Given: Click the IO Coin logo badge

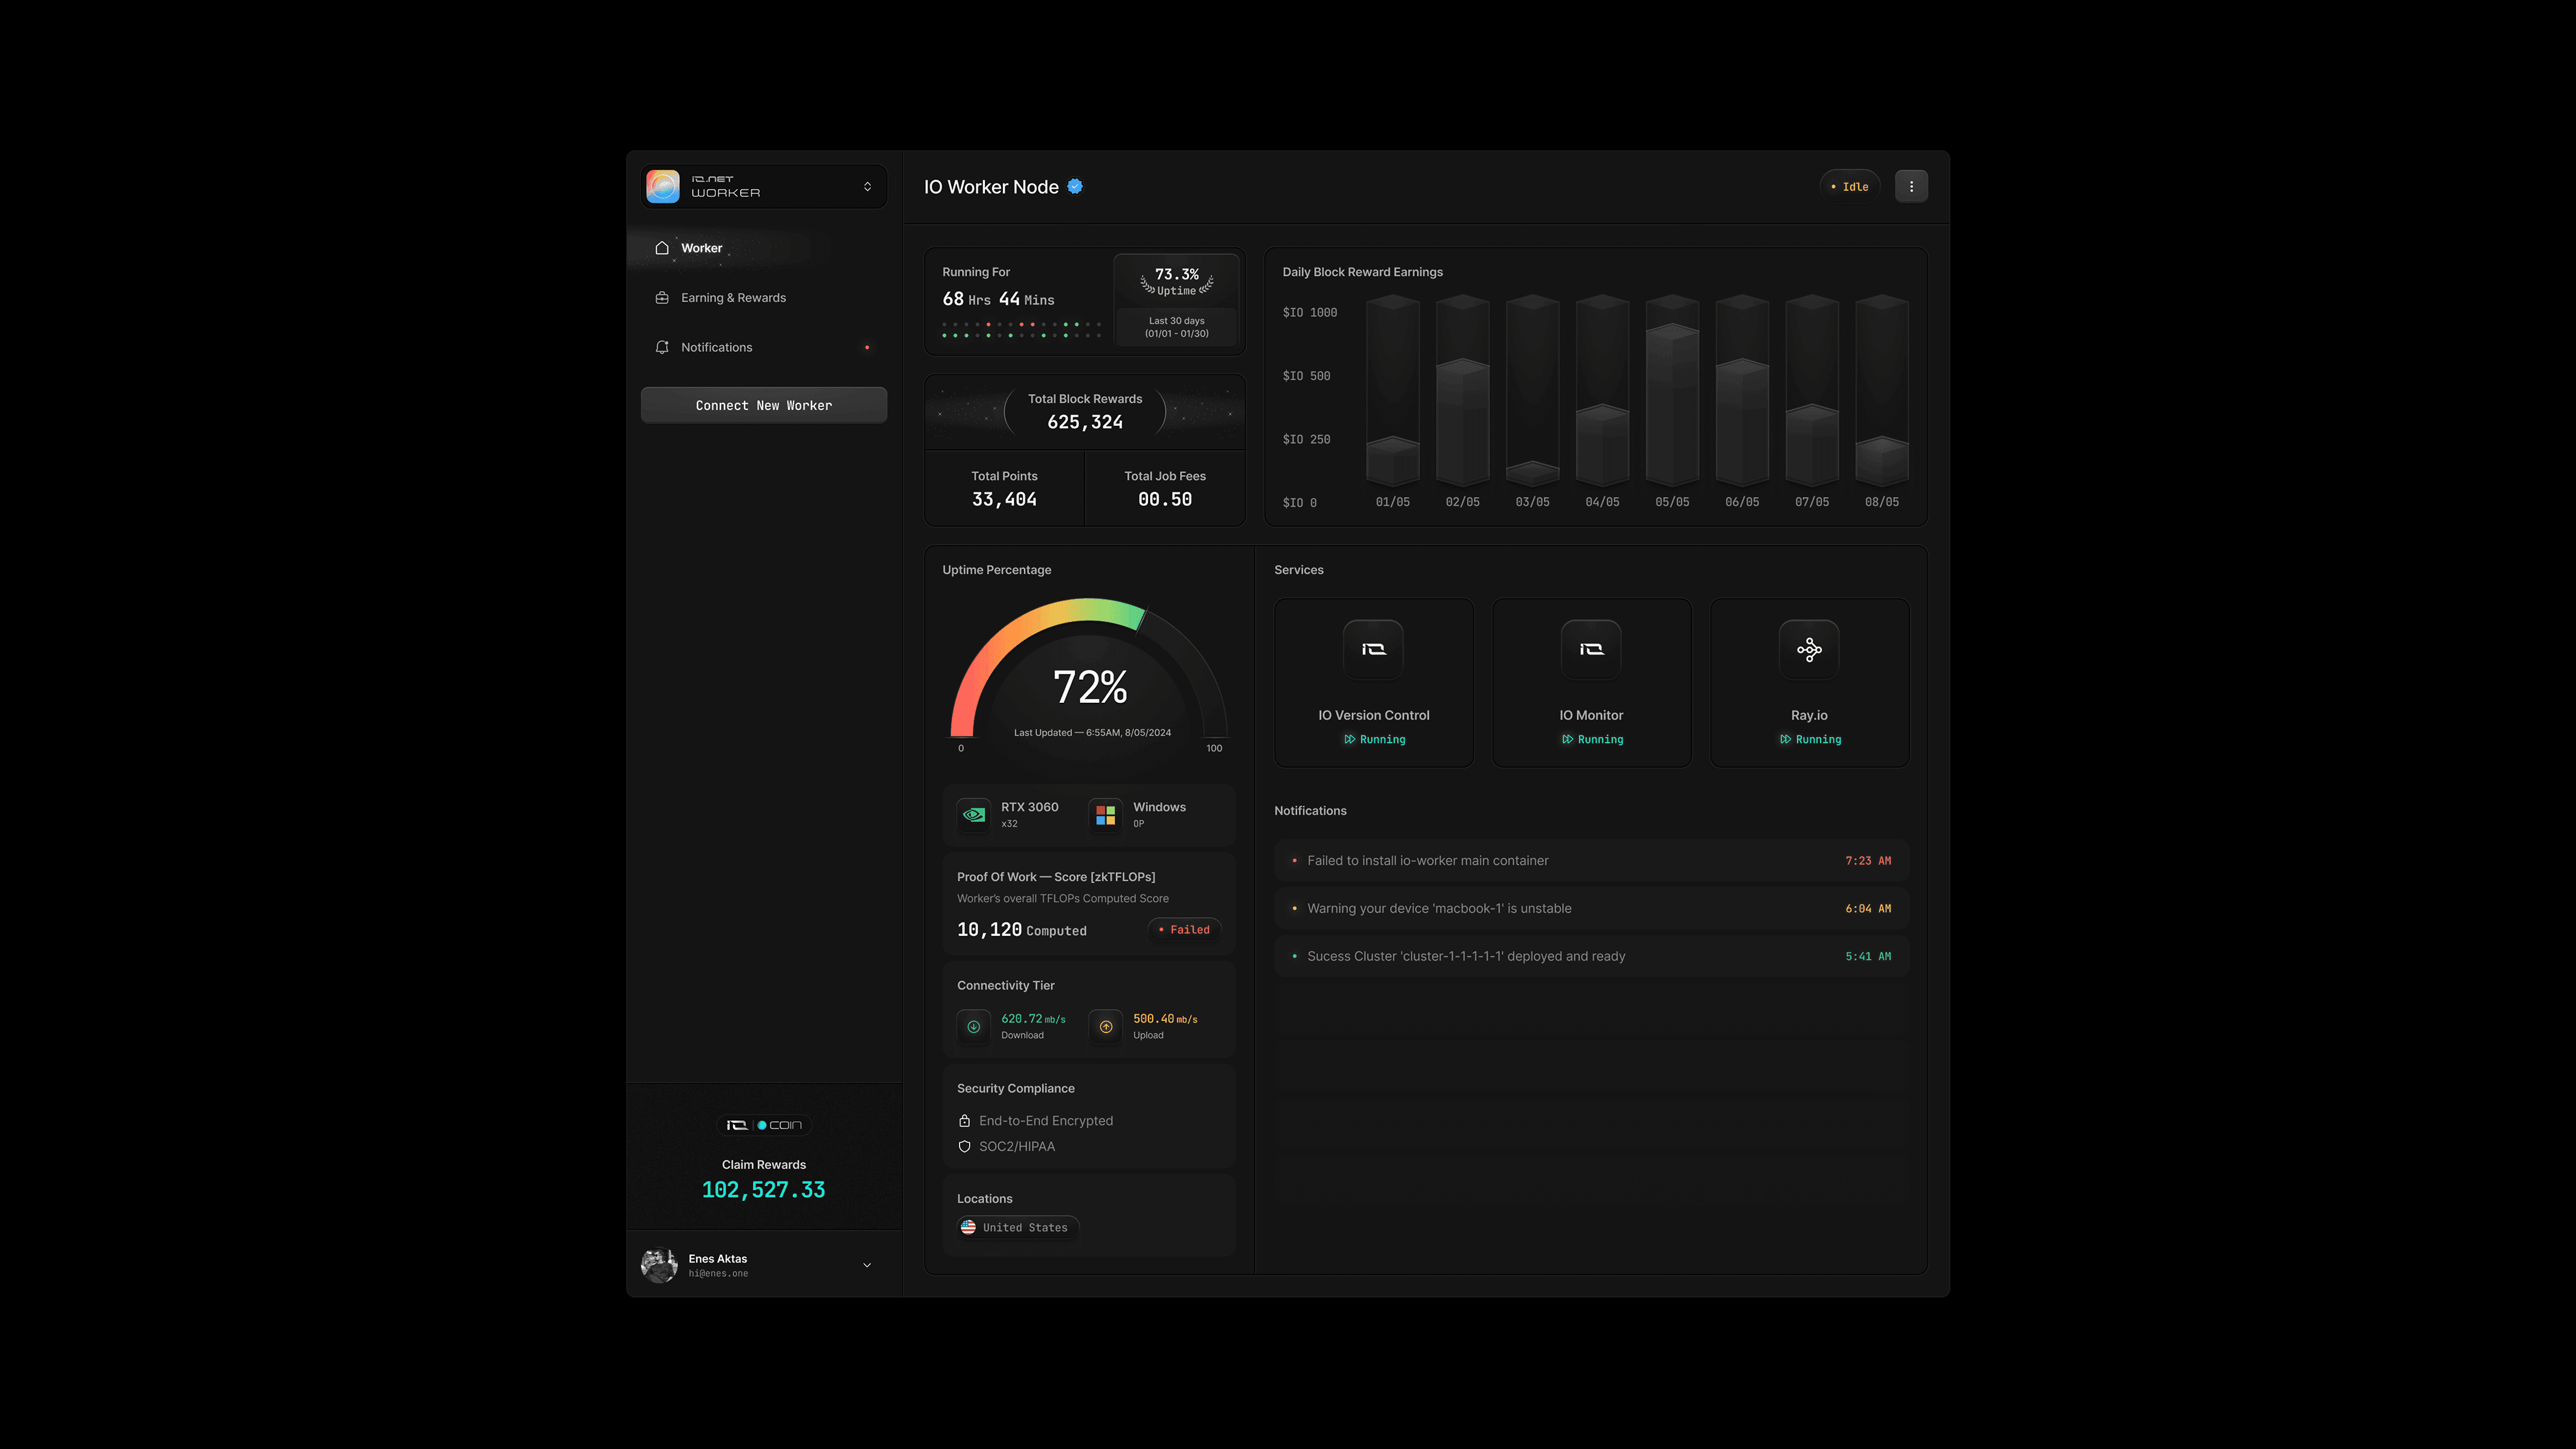Looking at the screenshot, I should (x=764, y=1125).
